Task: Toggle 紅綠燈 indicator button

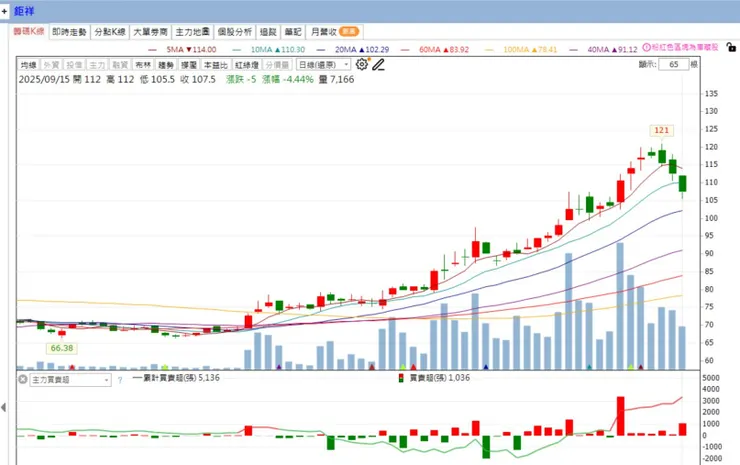Action: [x=247, y=65]
